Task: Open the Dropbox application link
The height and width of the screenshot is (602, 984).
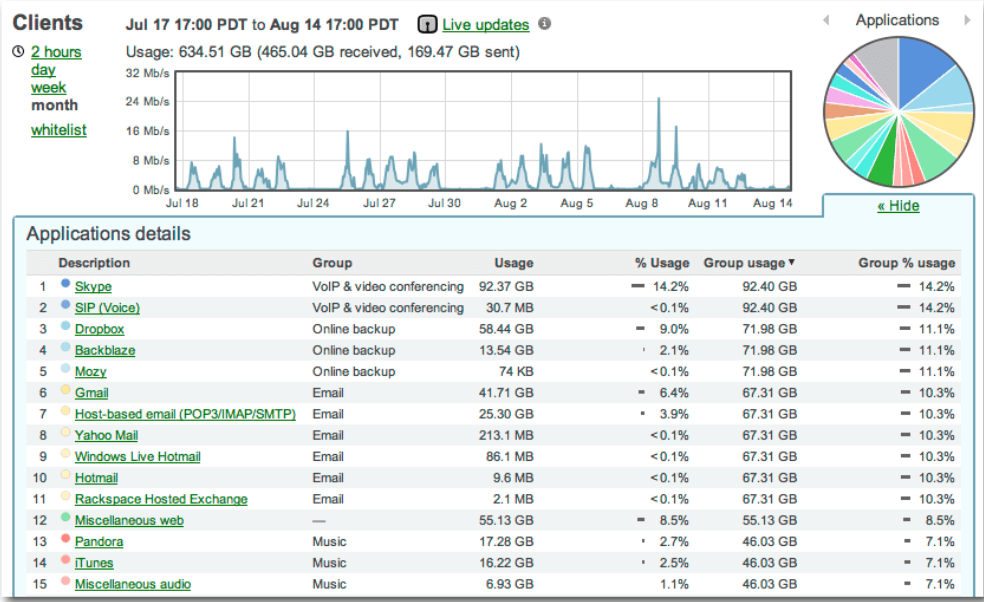Action: 100,330
